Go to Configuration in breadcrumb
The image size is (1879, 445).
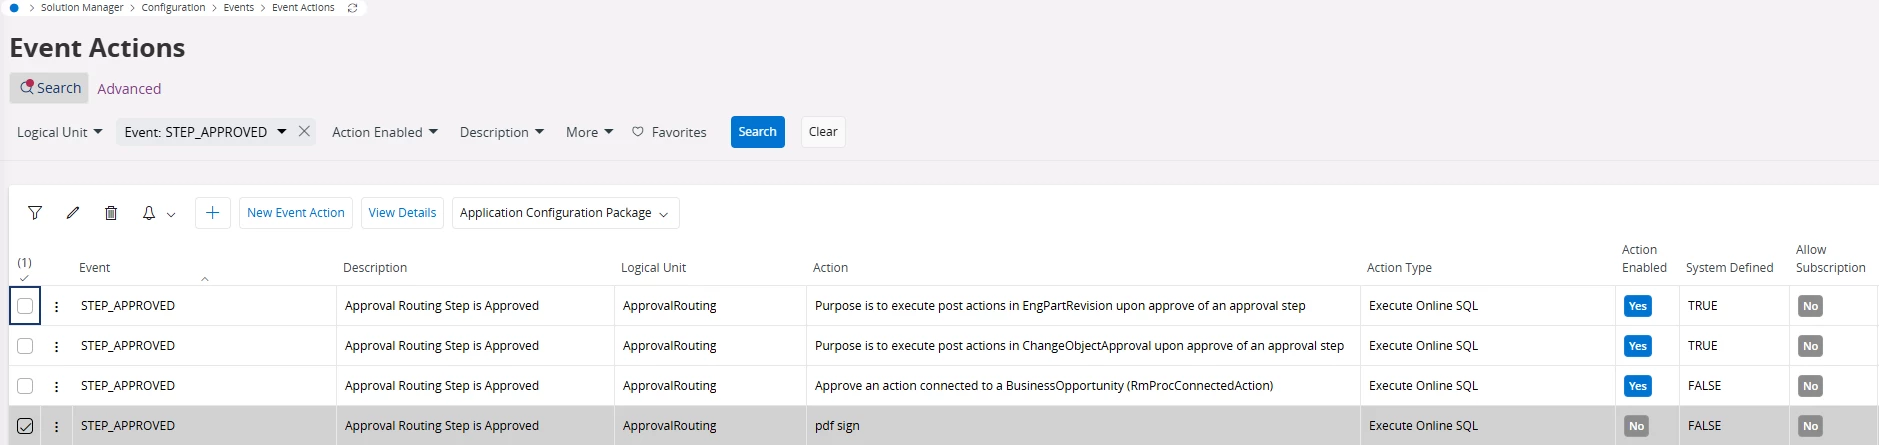pyautogui.click(x=173, y=8)
